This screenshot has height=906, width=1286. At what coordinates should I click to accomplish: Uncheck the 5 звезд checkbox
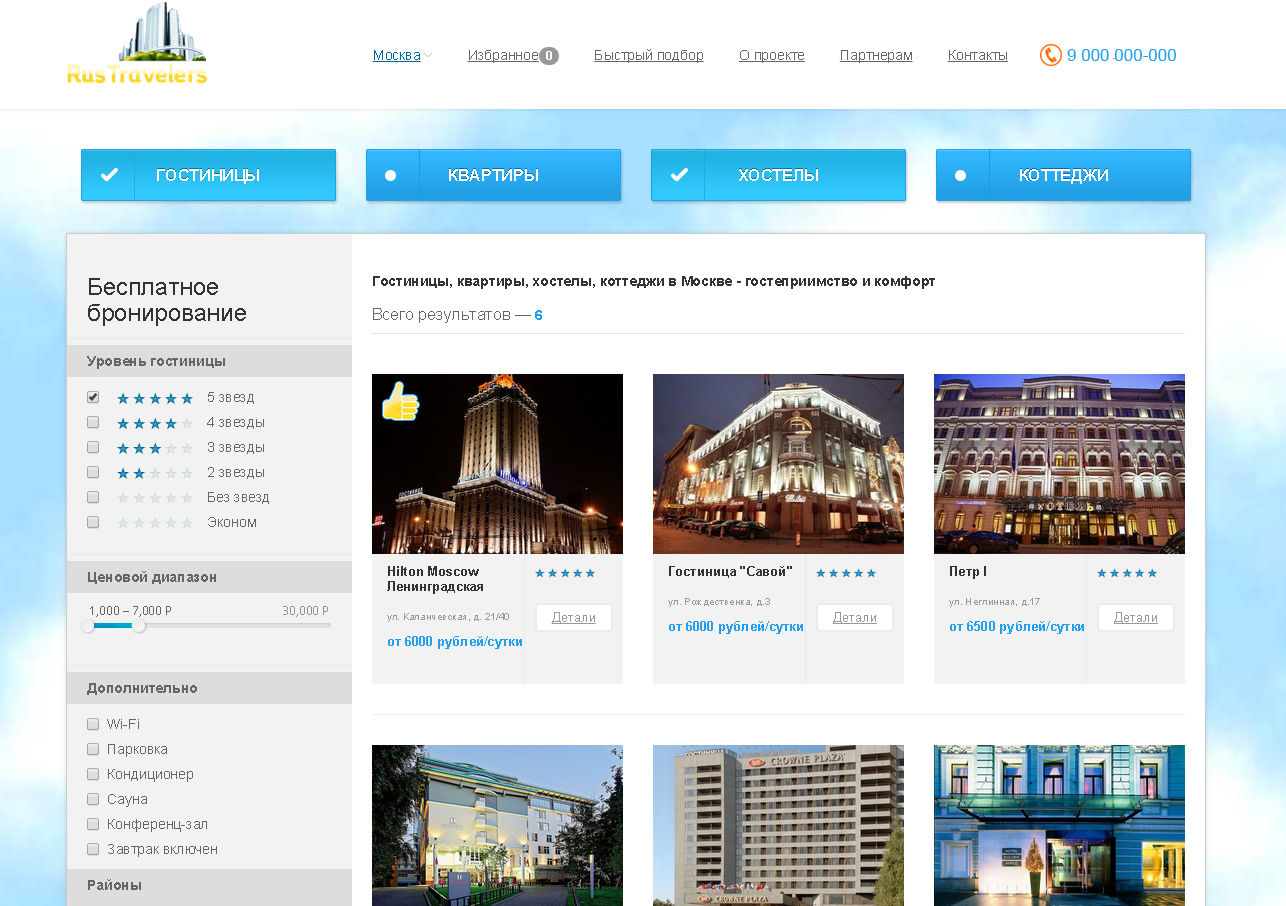click(93, 397)
